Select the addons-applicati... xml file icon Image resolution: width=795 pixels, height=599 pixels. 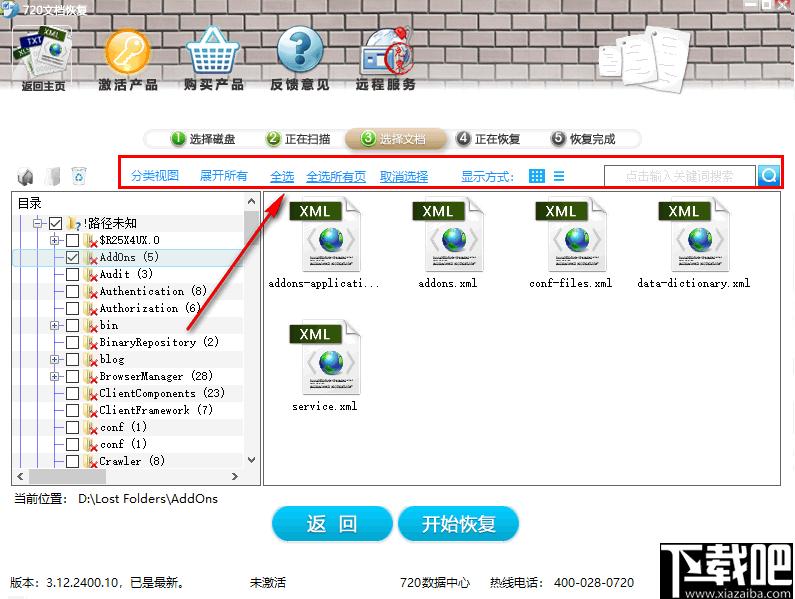pyautogui.click(x=324, y=234)
